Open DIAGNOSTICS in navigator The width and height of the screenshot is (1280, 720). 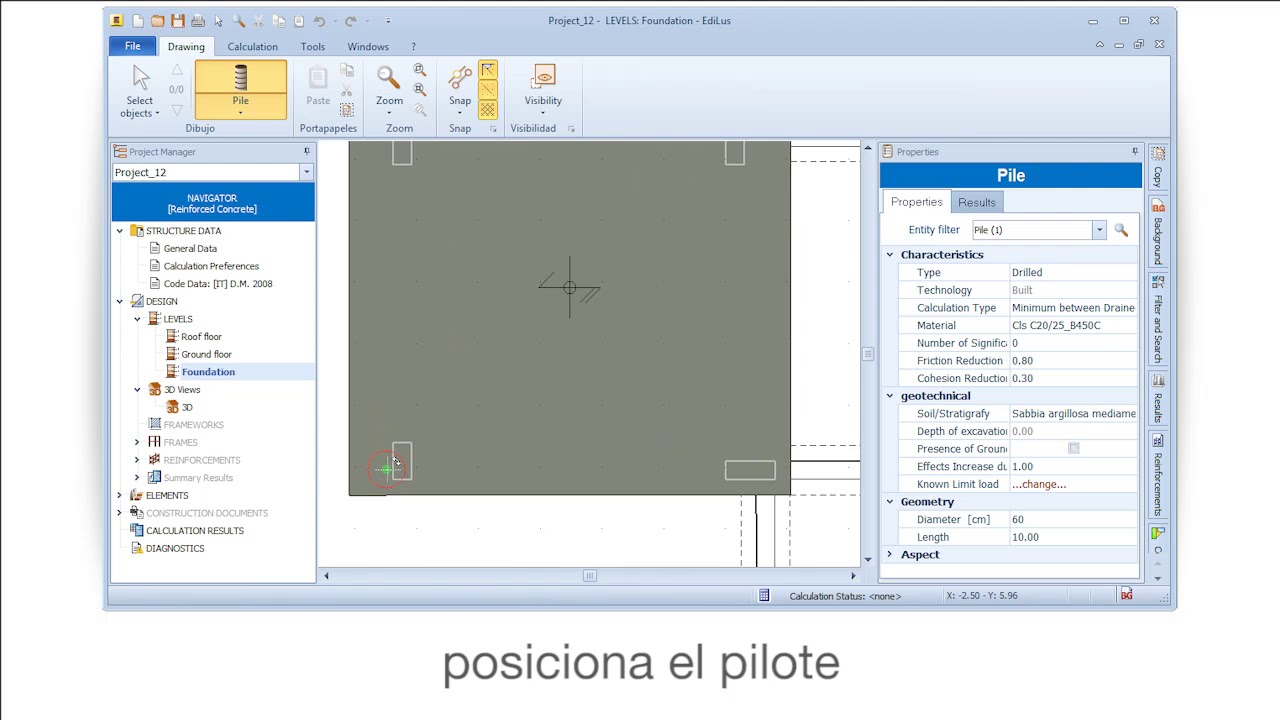175,548
